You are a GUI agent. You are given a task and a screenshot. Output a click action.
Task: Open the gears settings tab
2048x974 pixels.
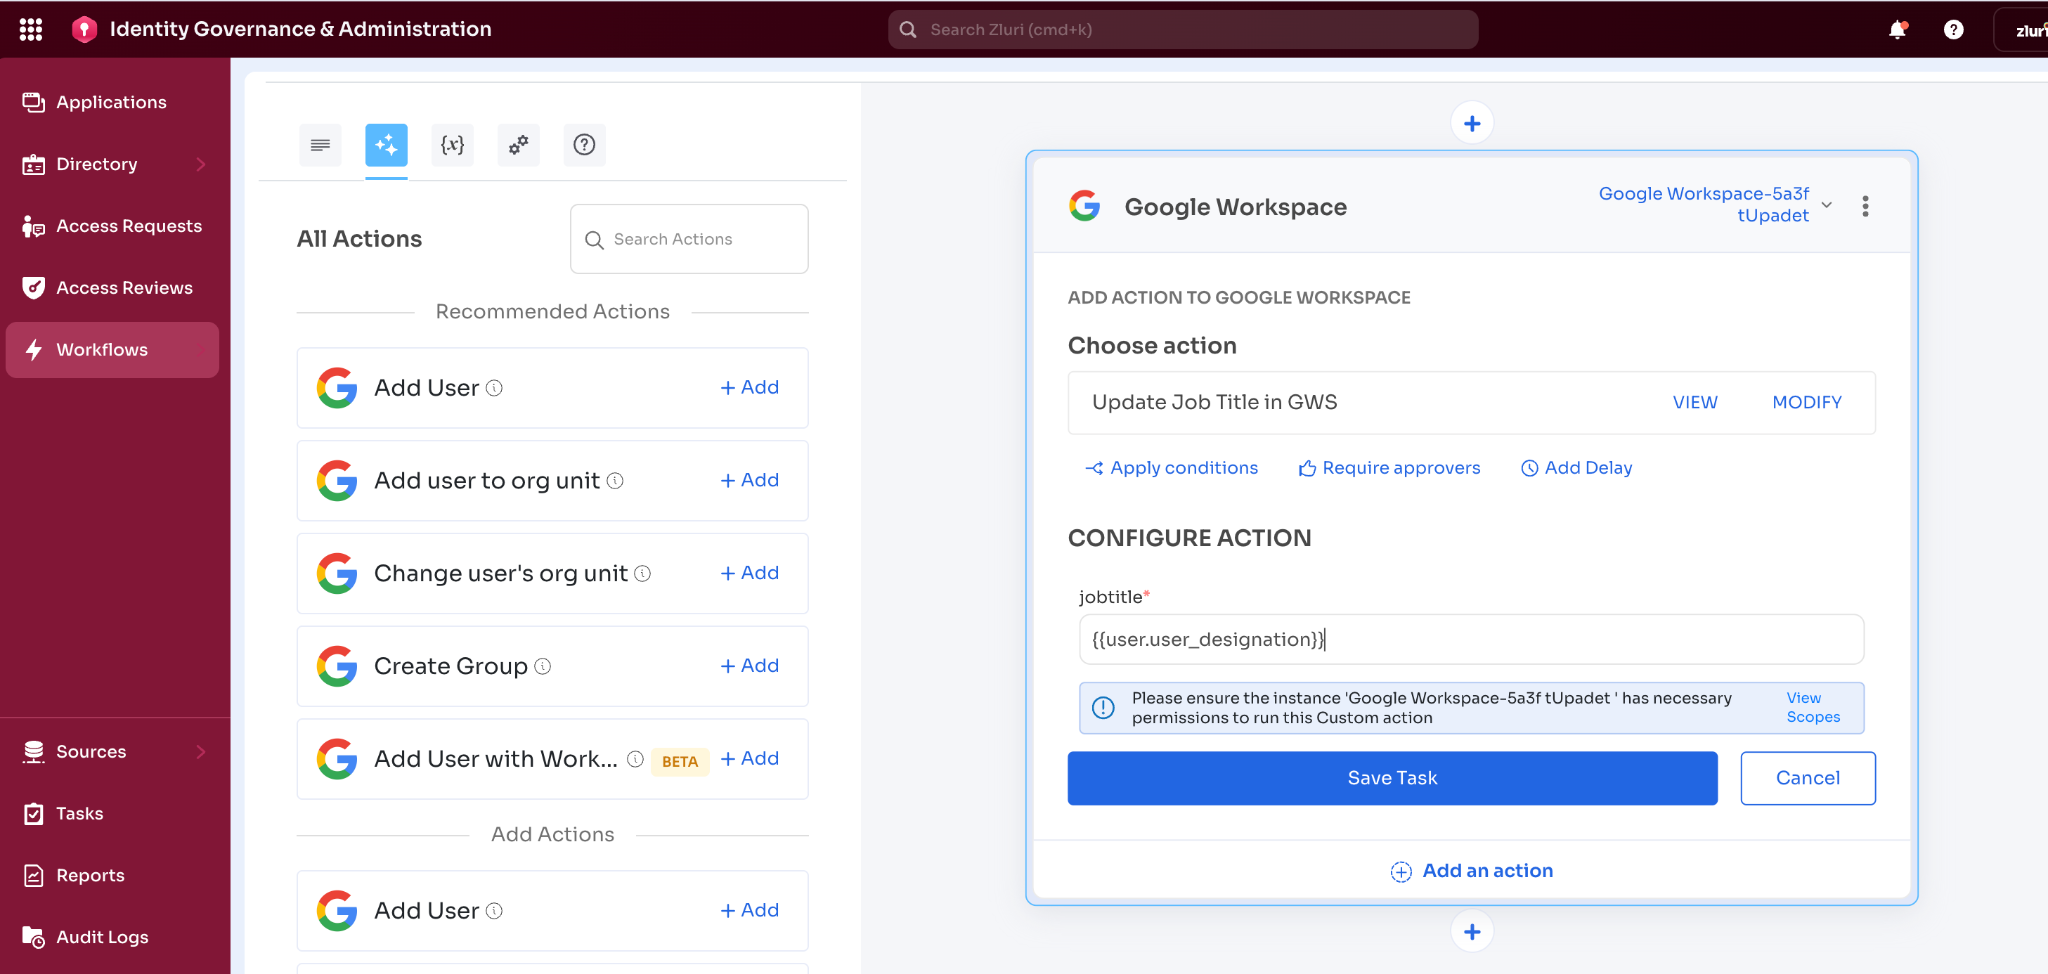click(518, 145)
